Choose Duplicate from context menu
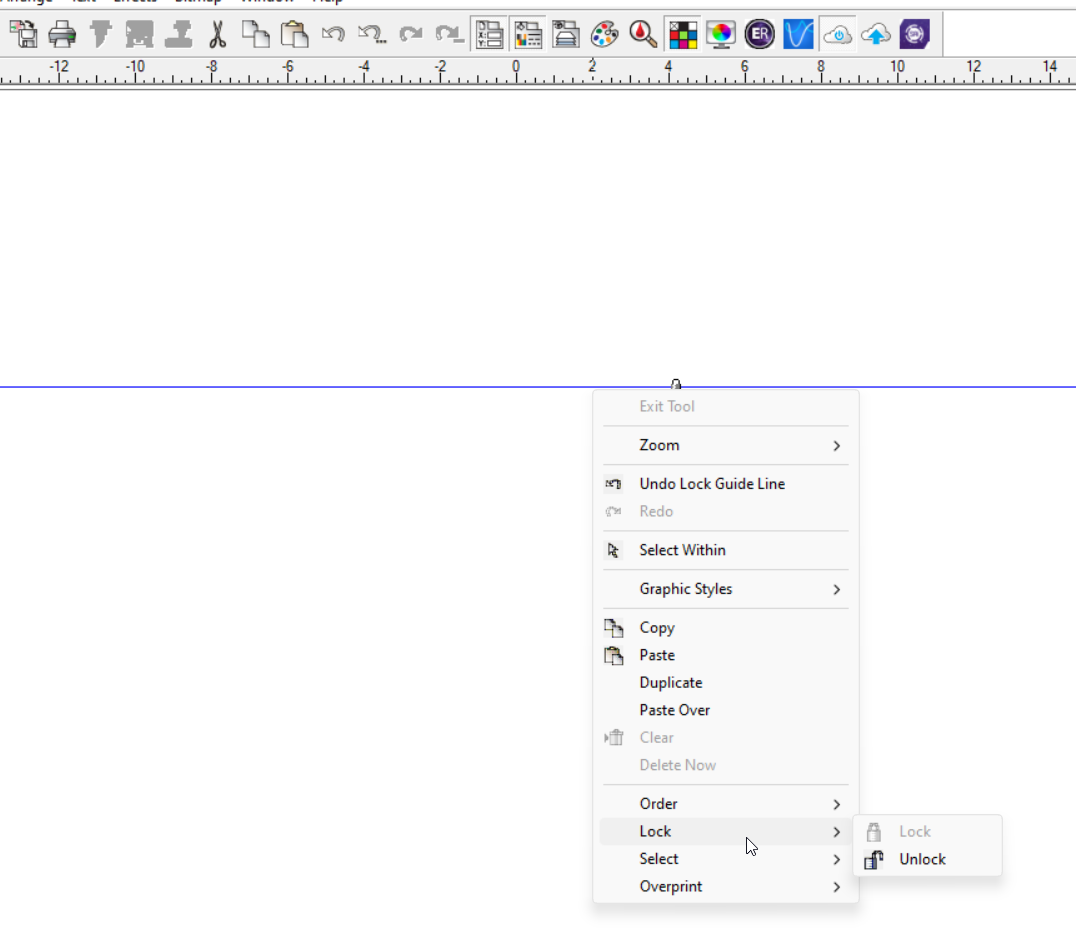1076x941 pixels. click(x=726, y=682)
